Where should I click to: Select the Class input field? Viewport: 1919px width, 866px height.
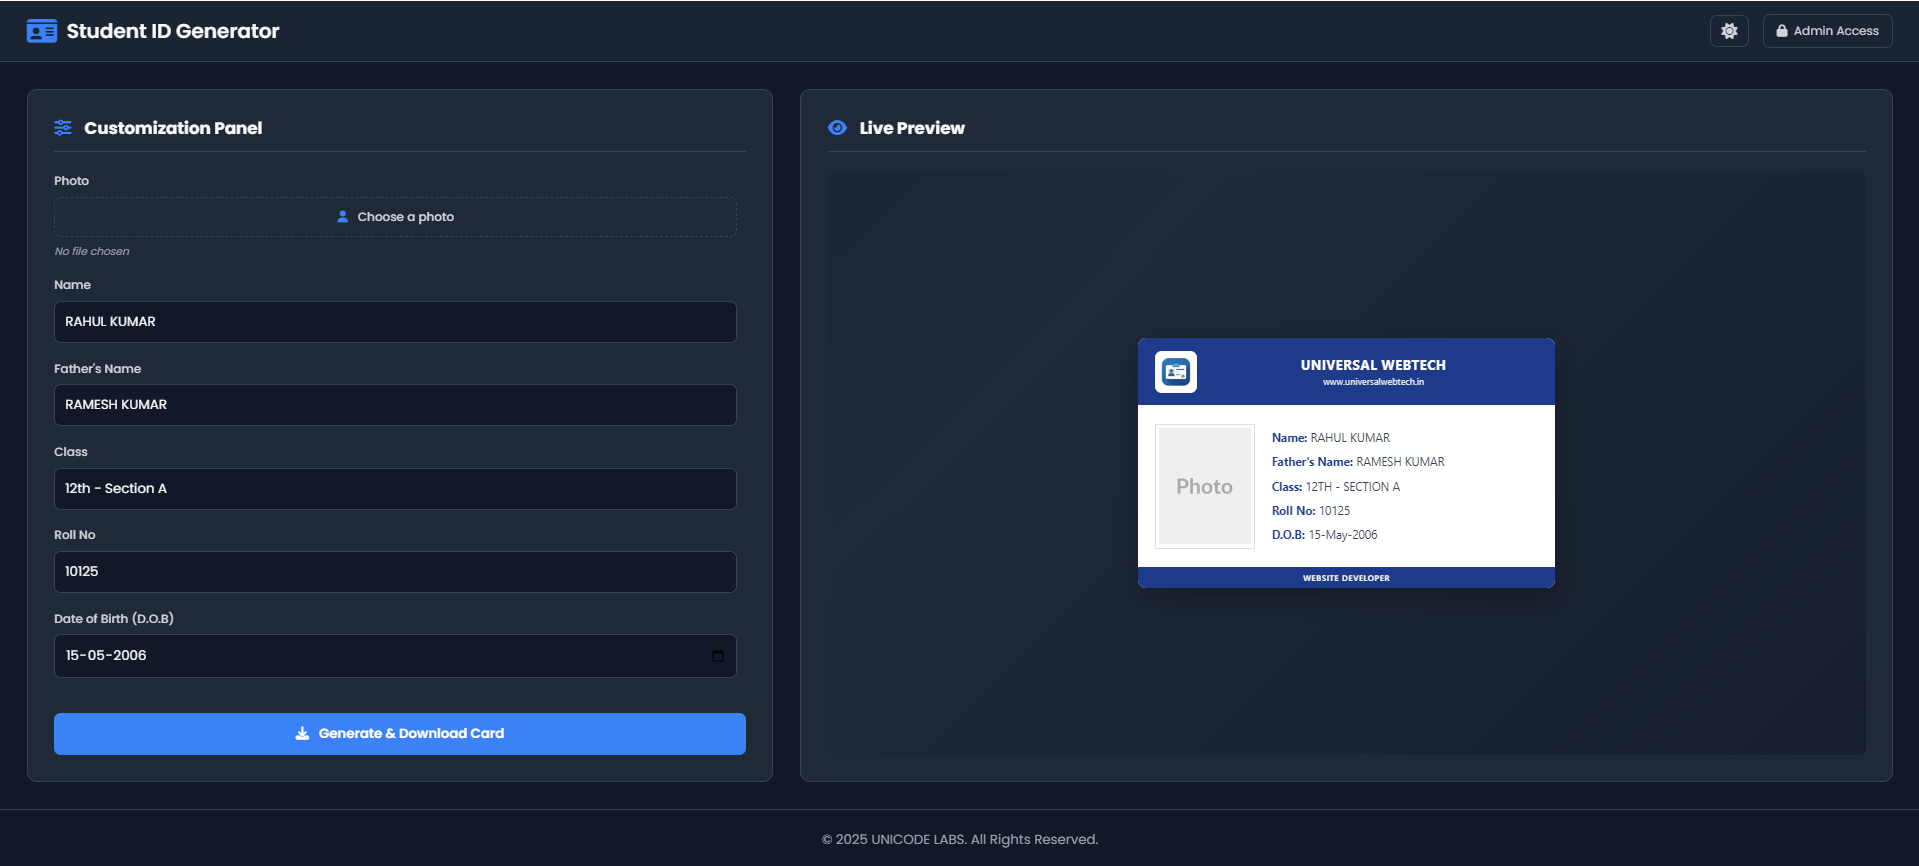tap(395, 489)
